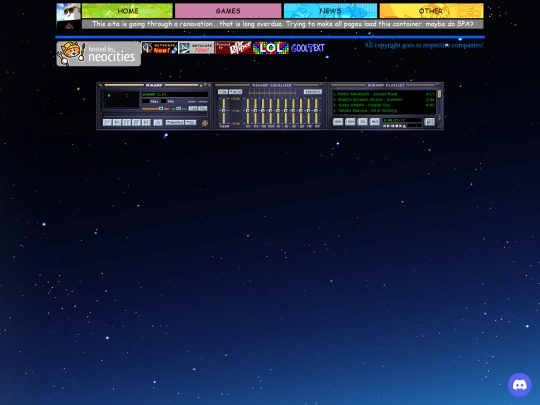The width and height of the screenshot is (540, 405).
Task: Select playlist track 2 ending in Summer
Action: pyautogui.click(x=384, y=100)
